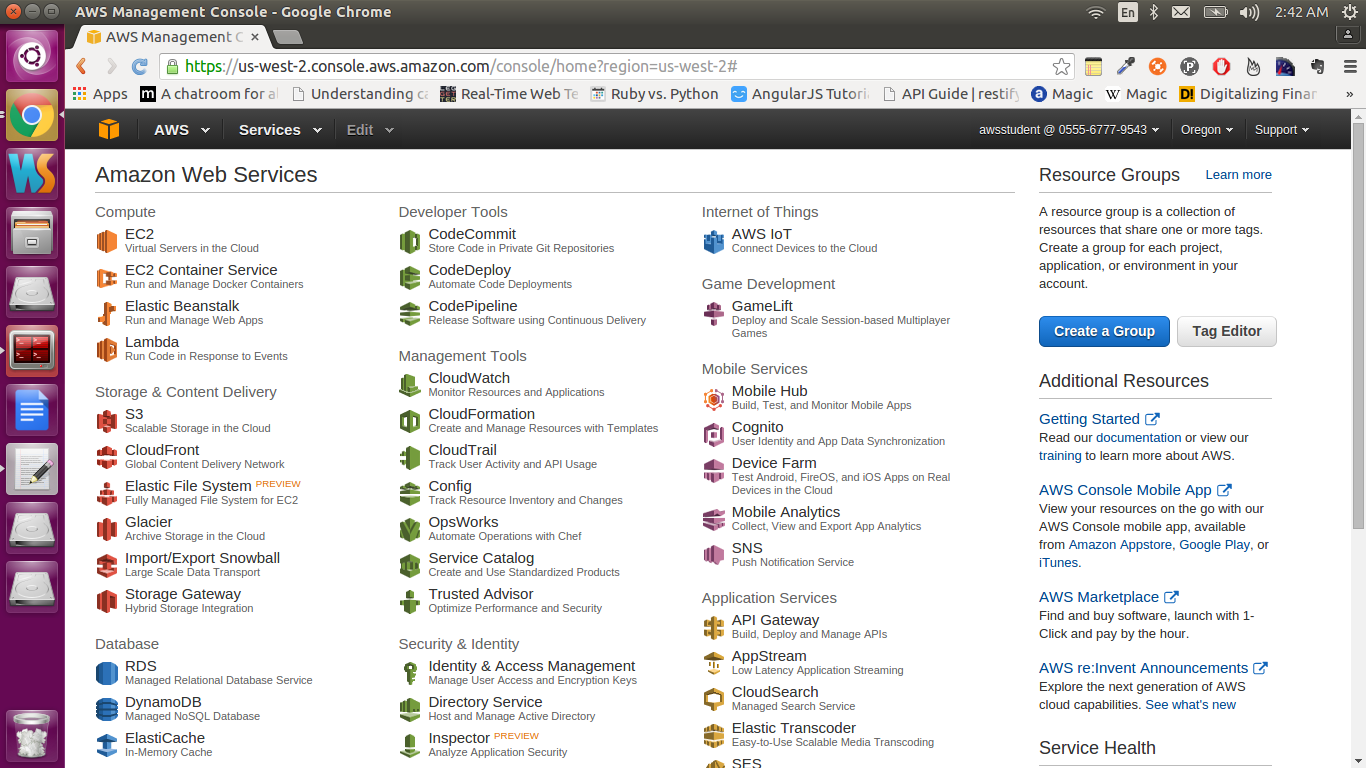Open the Oregon region selector
The image size is (1366, 768).
[1206, 129]
